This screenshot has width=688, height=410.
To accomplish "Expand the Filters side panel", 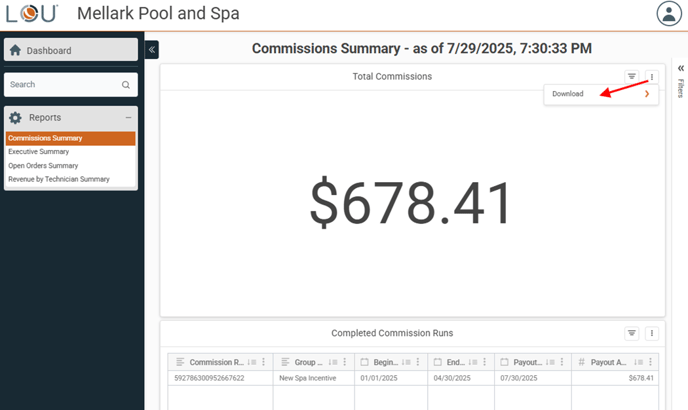I will coord(680,69).
